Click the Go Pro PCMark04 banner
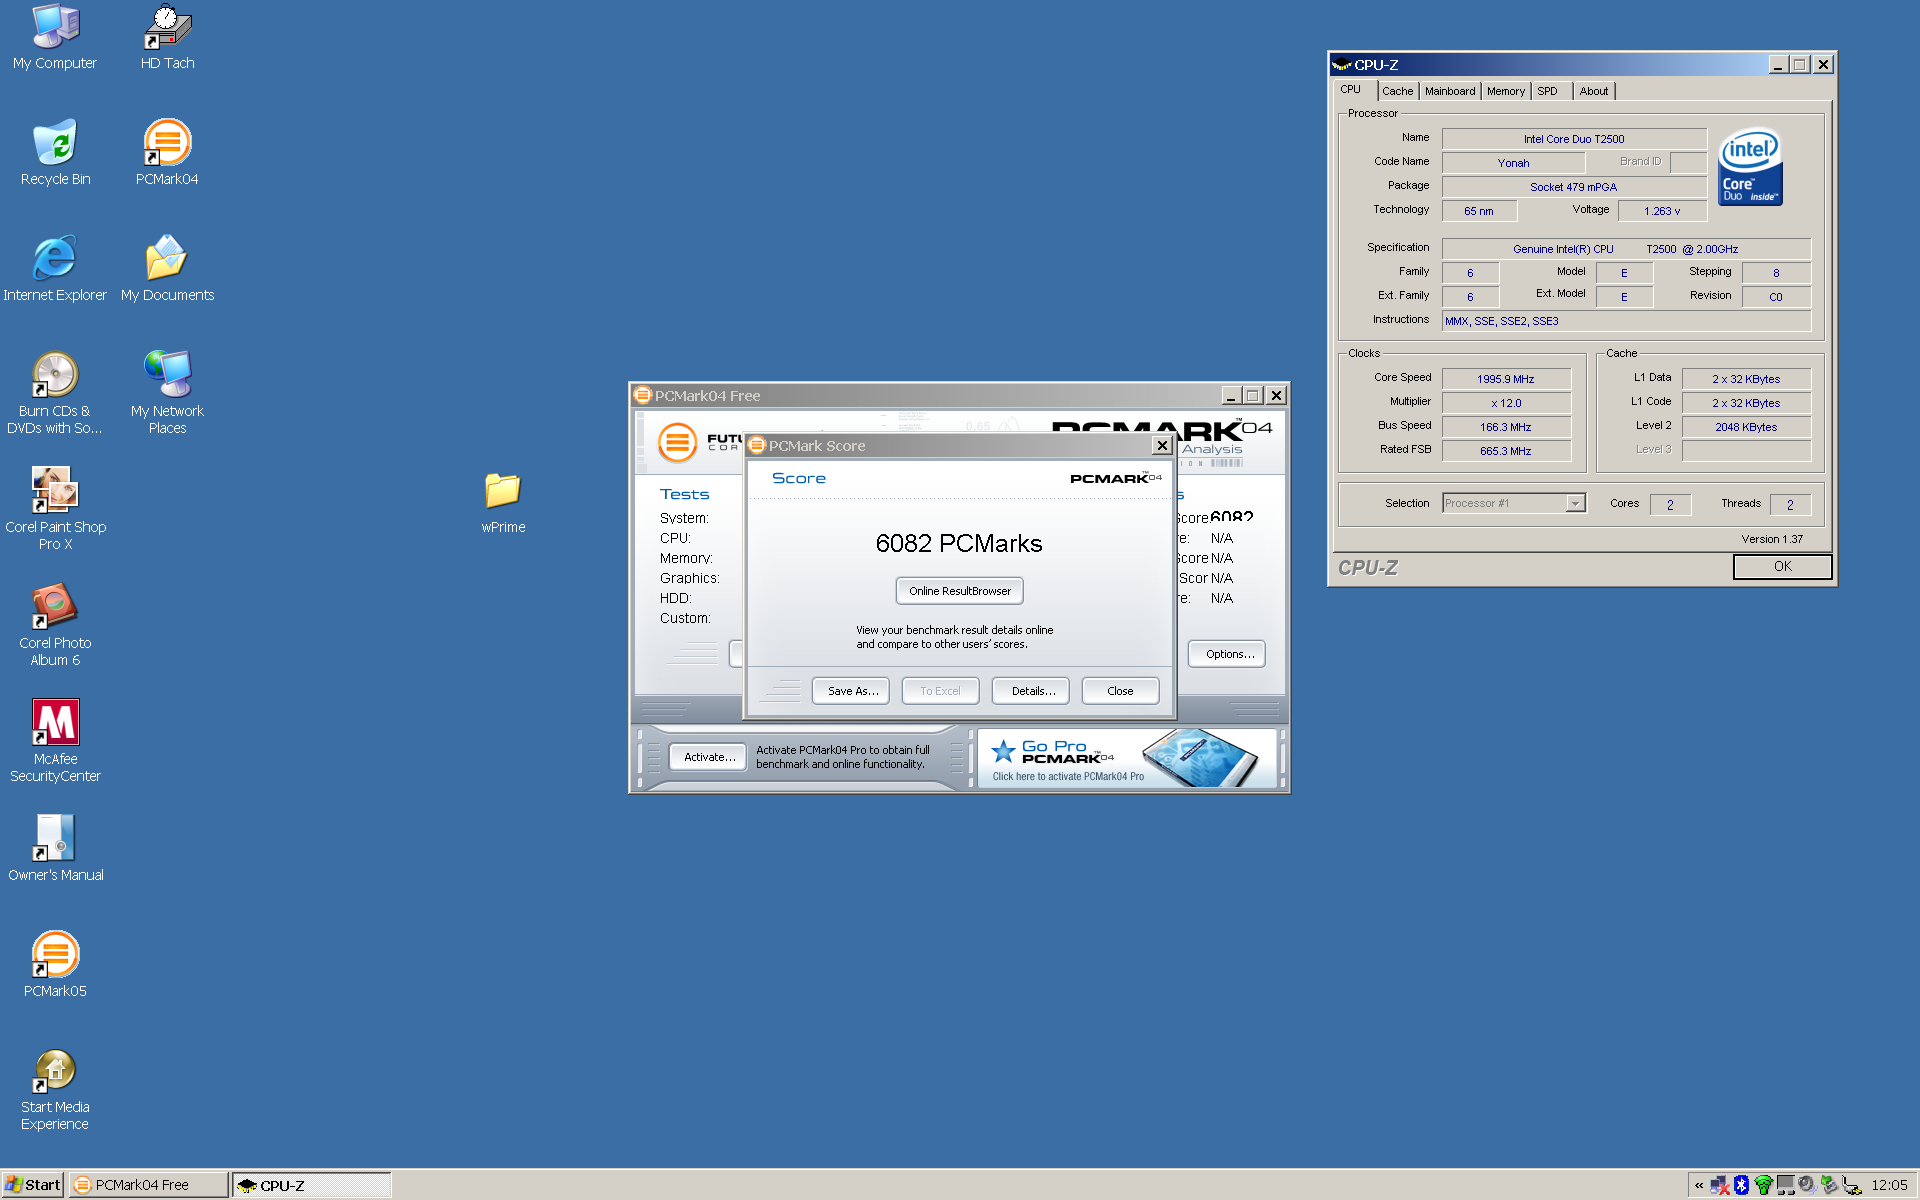This screenshot has width=1920, height=1200. click(x=1126, y=758)
